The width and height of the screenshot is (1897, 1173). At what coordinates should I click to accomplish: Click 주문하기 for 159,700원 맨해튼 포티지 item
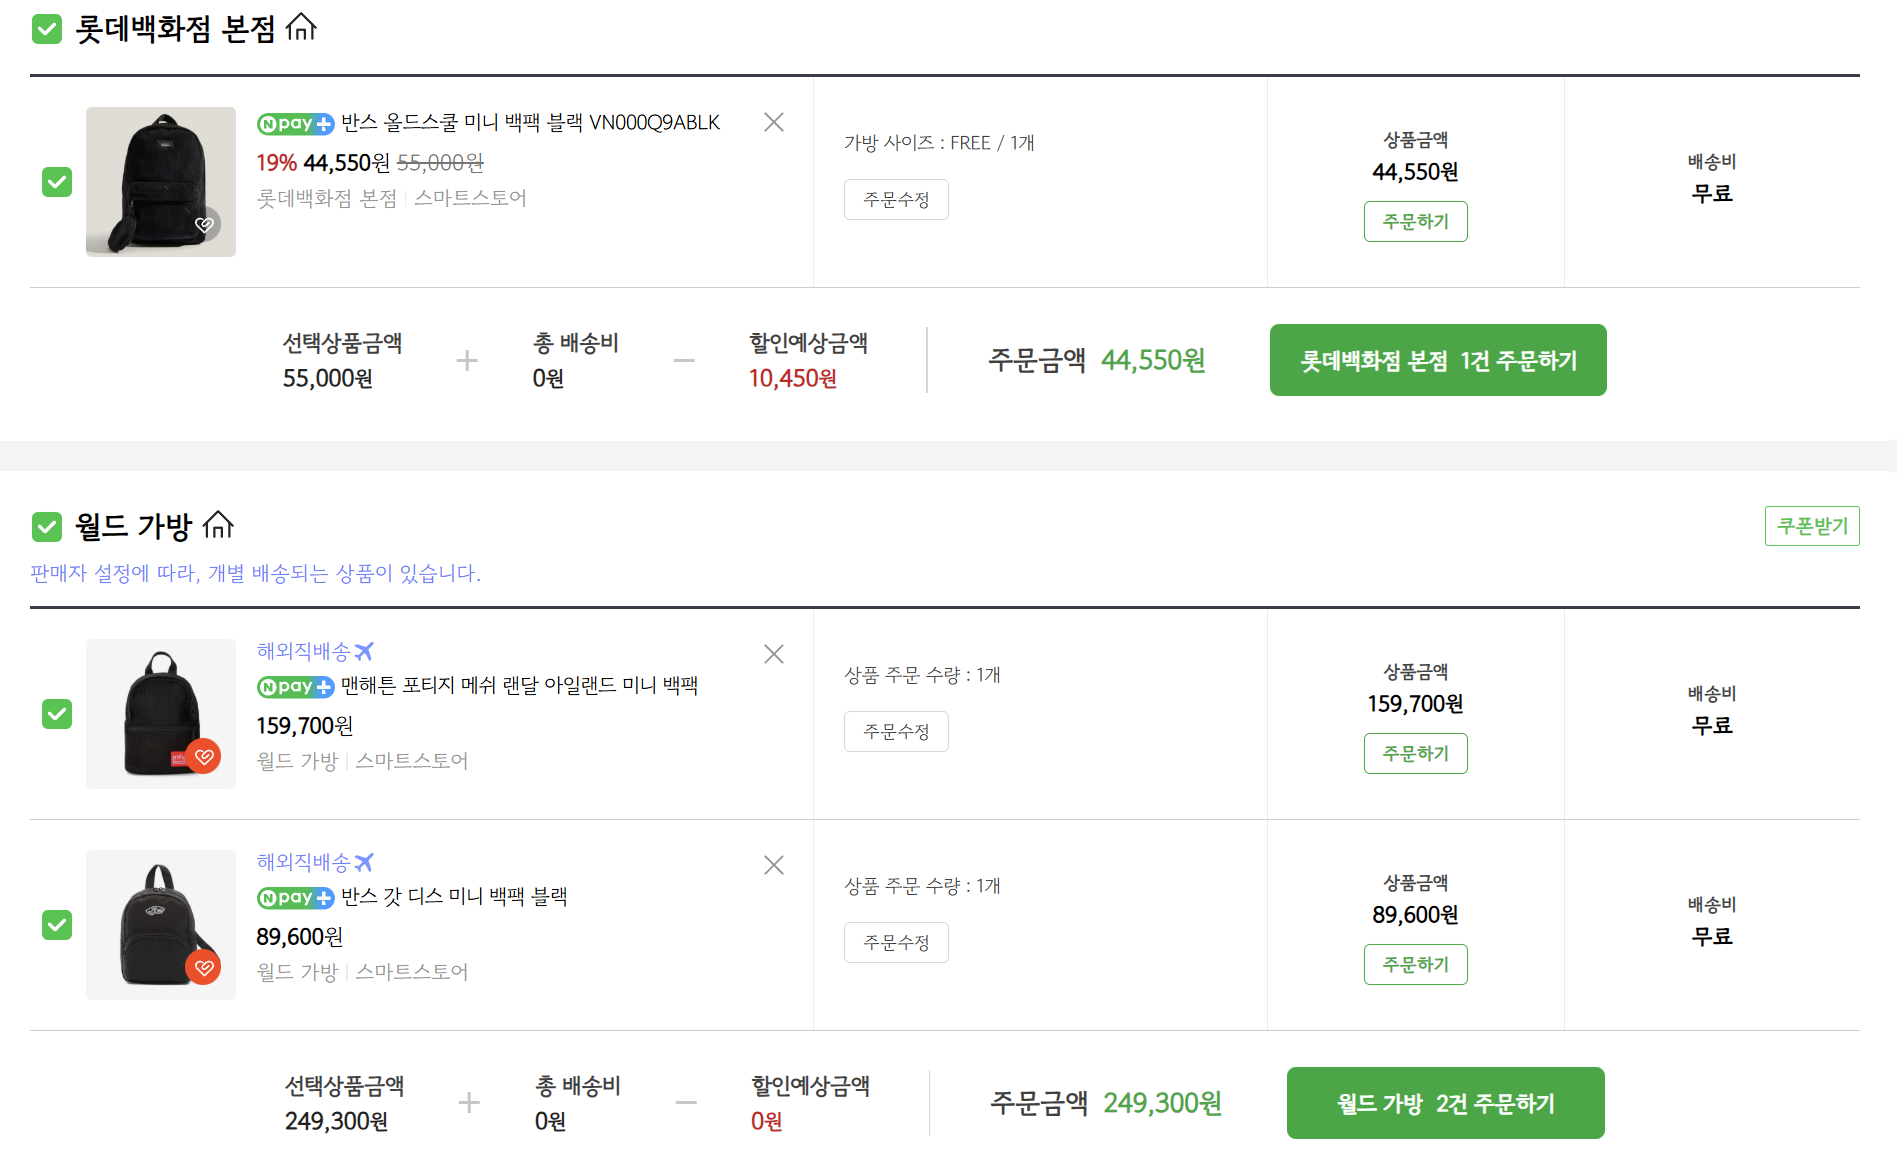click(x=1415, y=754)
